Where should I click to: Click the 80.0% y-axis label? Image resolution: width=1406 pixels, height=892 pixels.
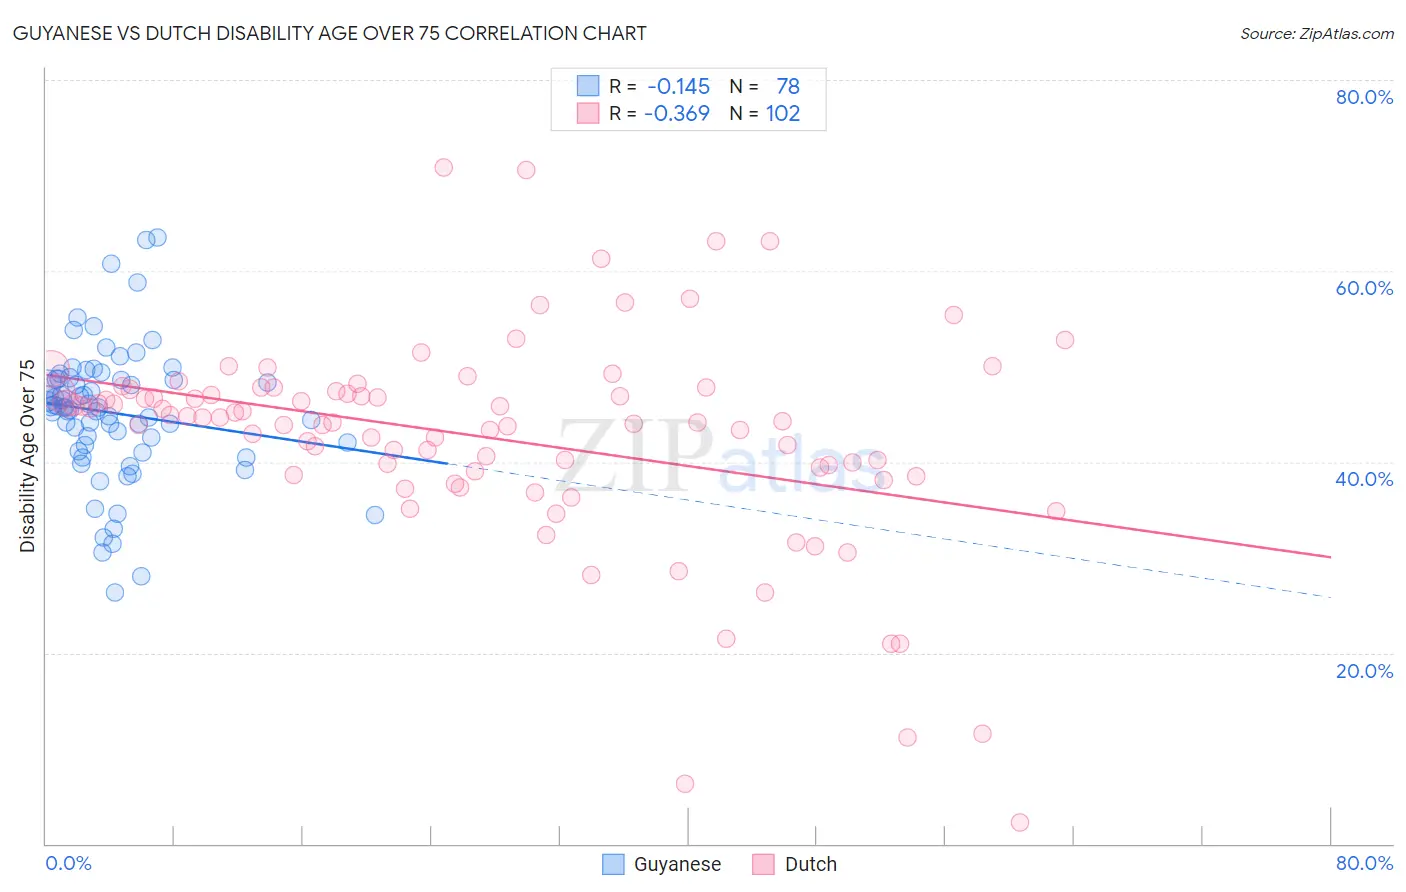coord(1364,97)
